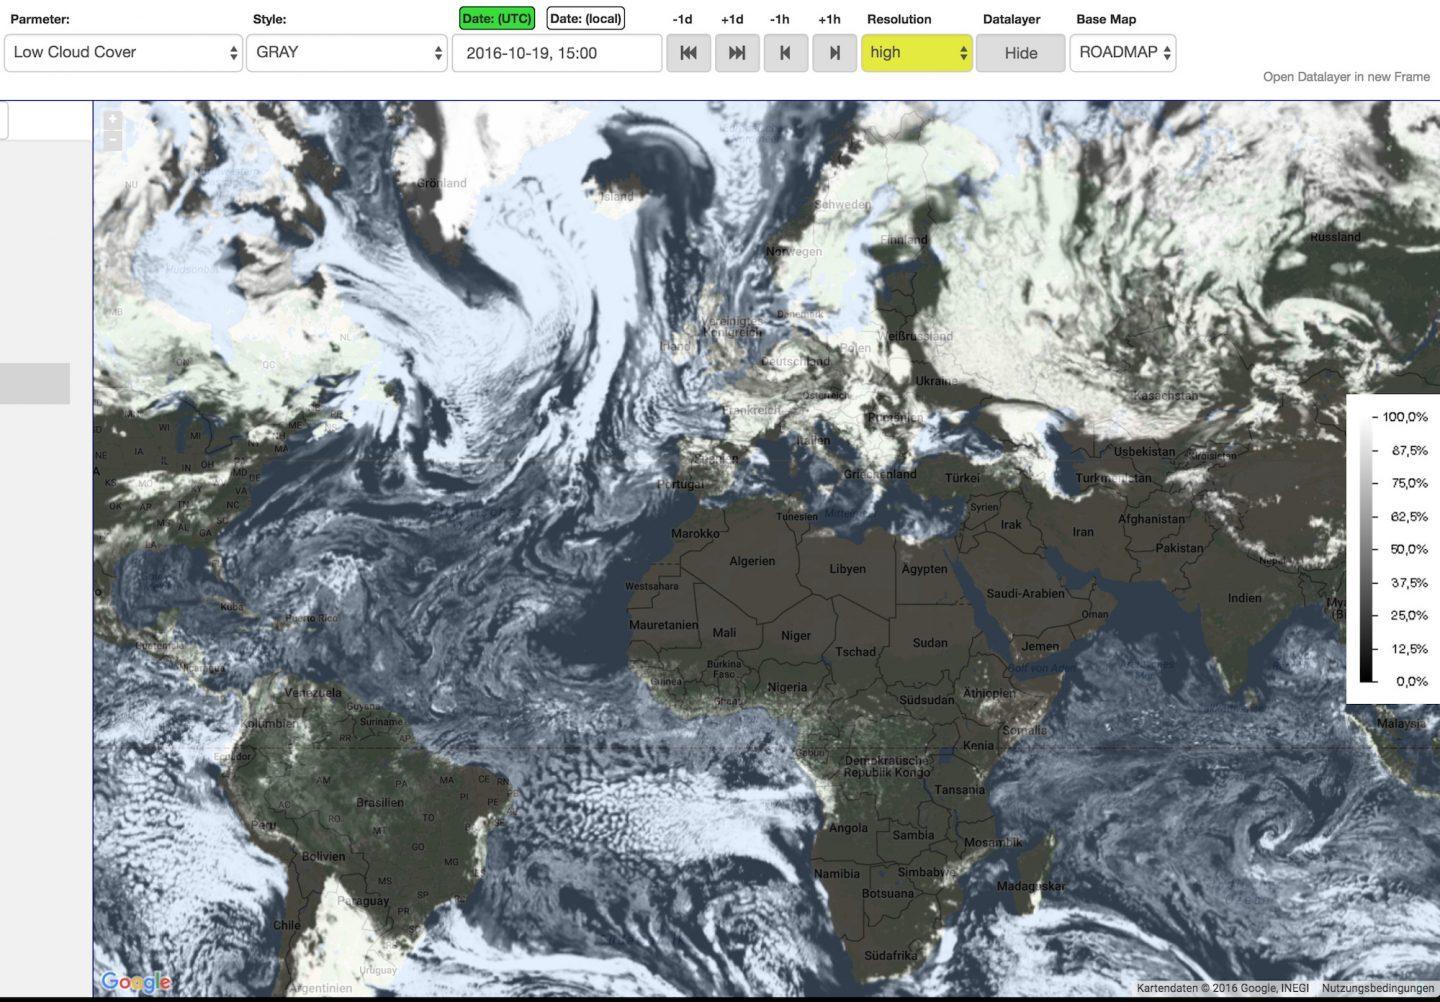This screenshot has height=1002, width=1440.
Task: Select the collapsed gray sidebar panel
Action: point(35,382)
